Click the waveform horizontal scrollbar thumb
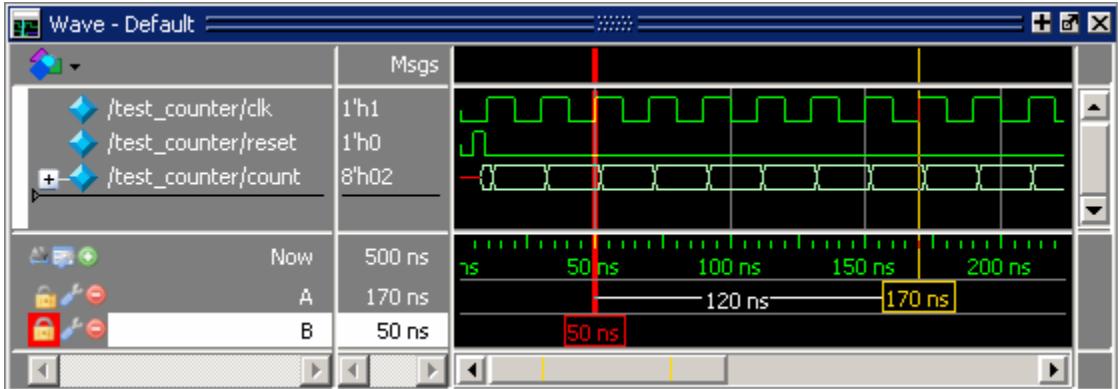Viewport: 1118px width, 389px height. (608, 370)
